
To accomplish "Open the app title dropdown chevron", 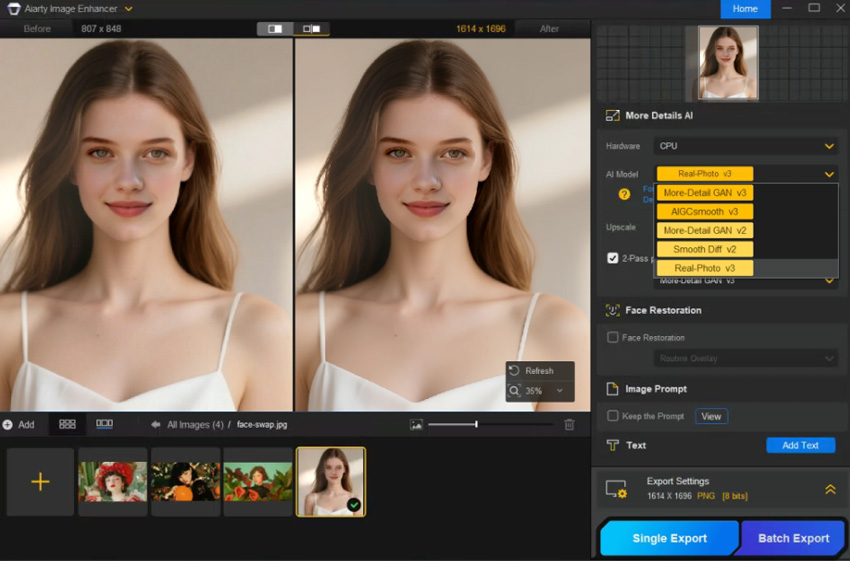I will coord(128,9).
